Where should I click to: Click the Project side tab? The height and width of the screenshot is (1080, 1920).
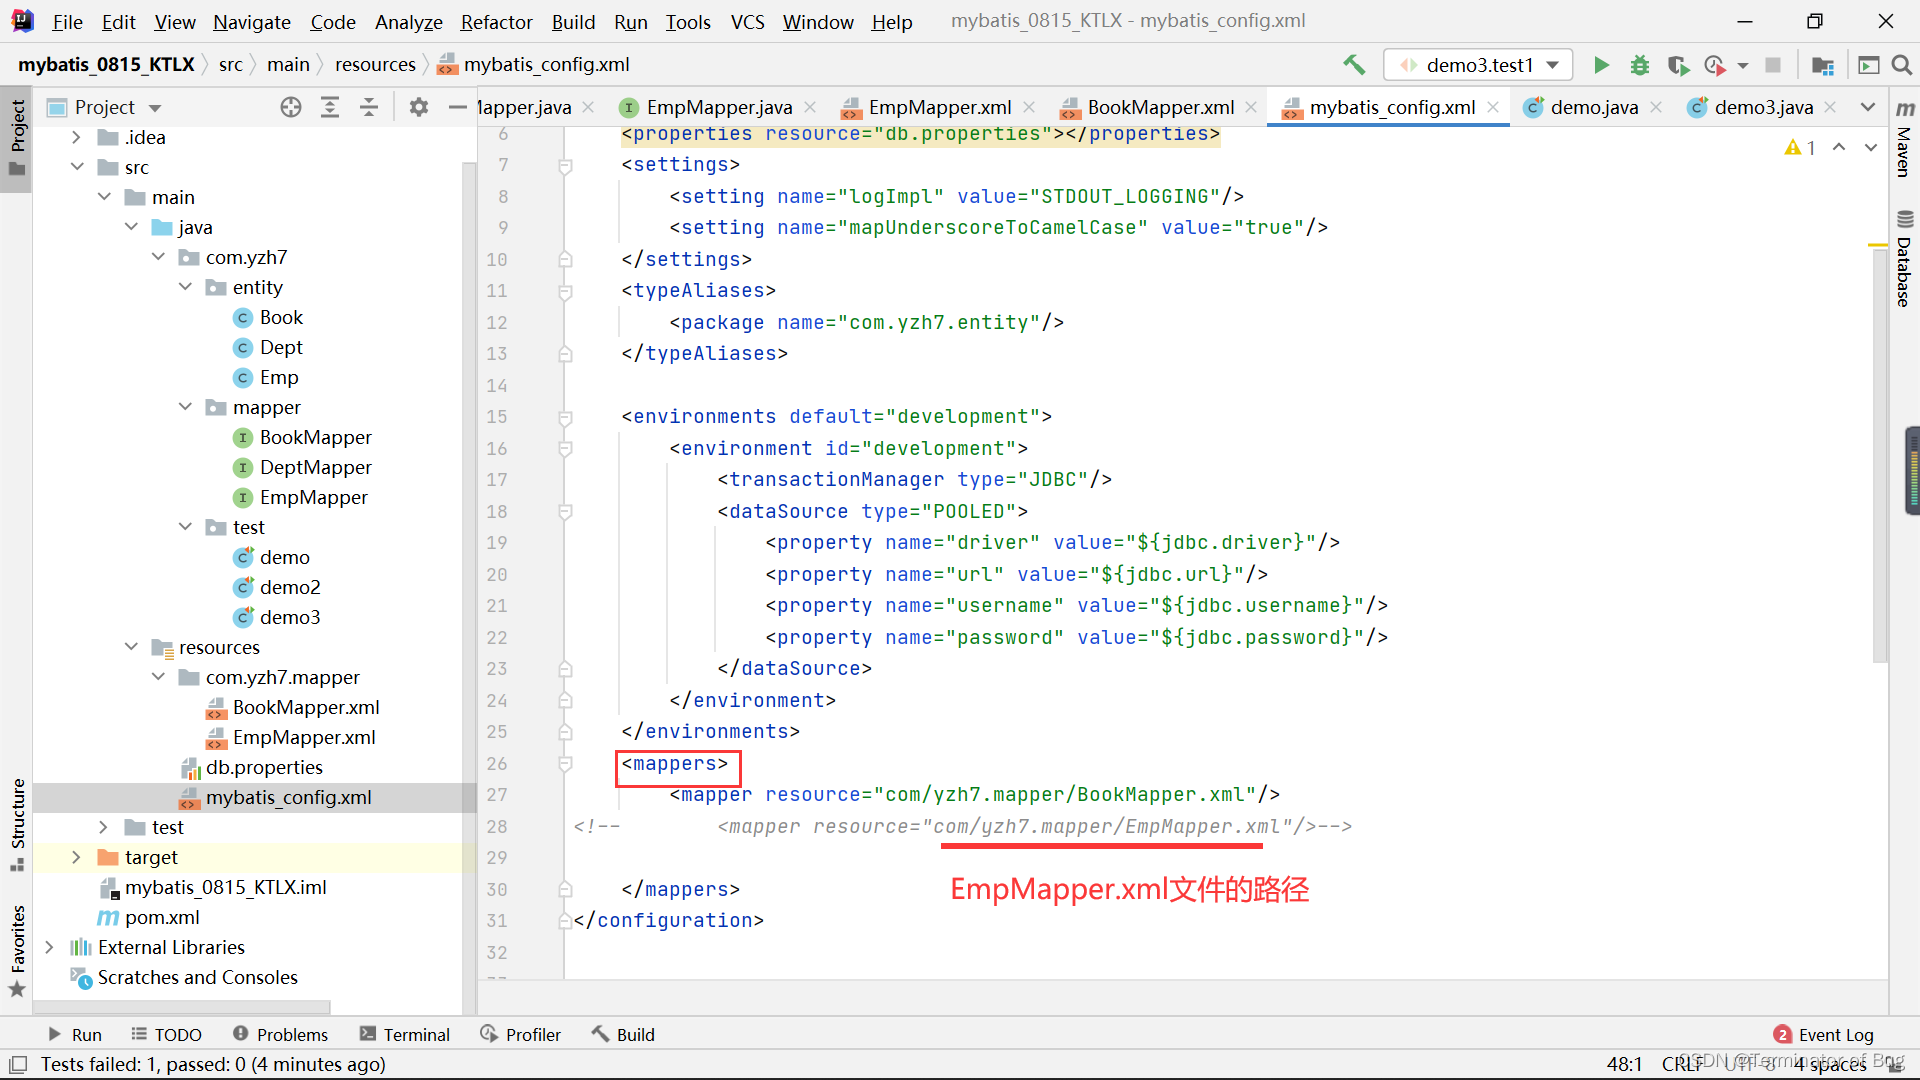click(x=17, y=137)
